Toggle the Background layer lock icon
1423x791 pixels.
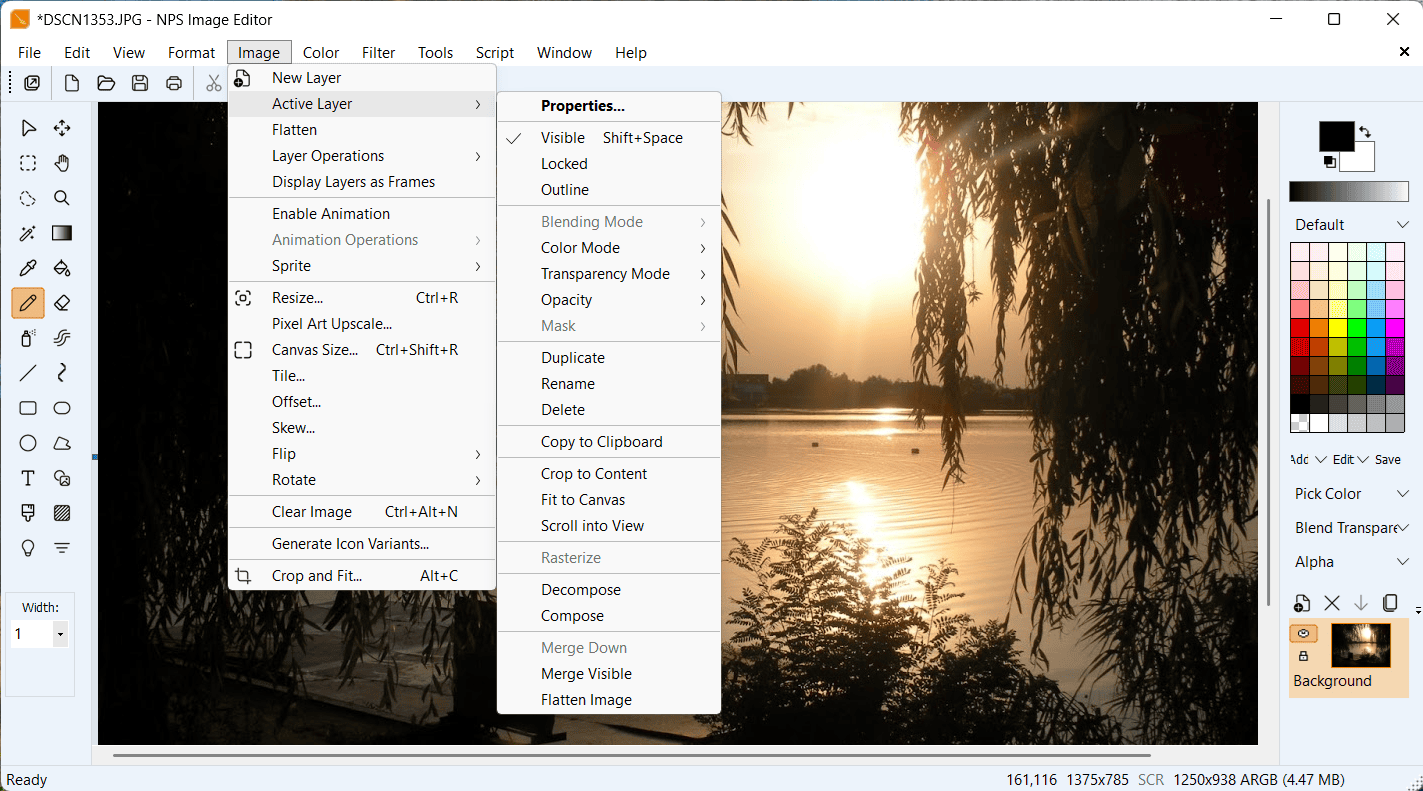[1303, 656]
